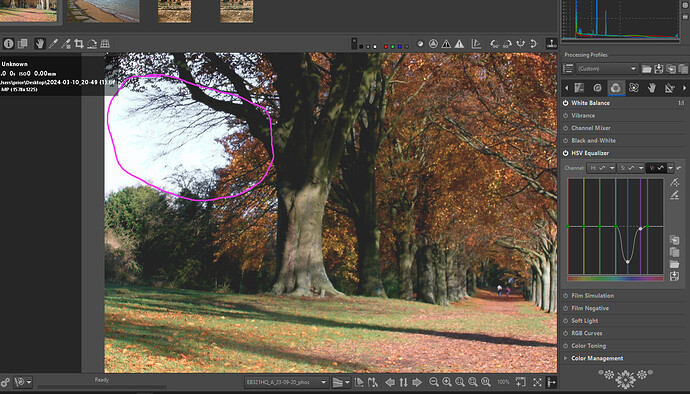The height and width of the screenshot is (394, 690).
Task: Flip the image horizontally
Action: [x=521, y=44]
